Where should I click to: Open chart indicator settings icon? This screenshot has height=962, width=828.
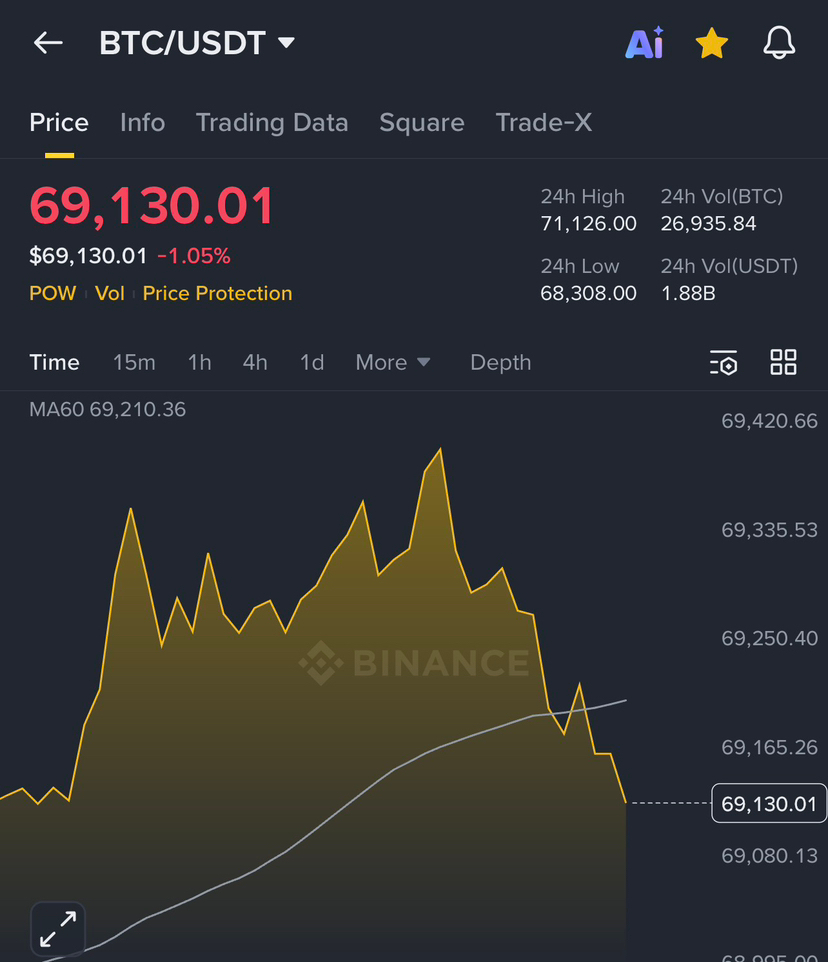click(x=723, y=363)
